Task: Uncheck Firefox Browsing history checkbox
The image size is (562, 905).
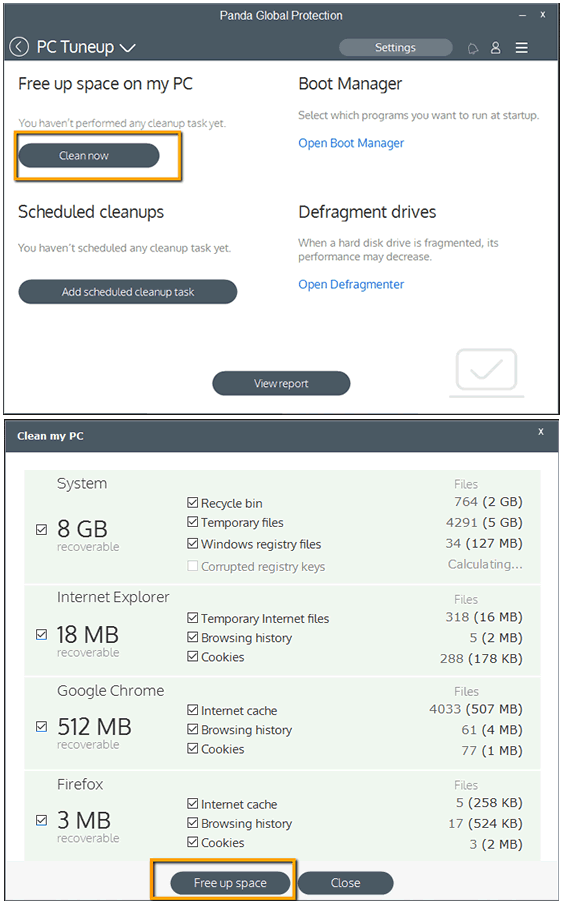Action: pyautogui.click(x=193, y=822)
